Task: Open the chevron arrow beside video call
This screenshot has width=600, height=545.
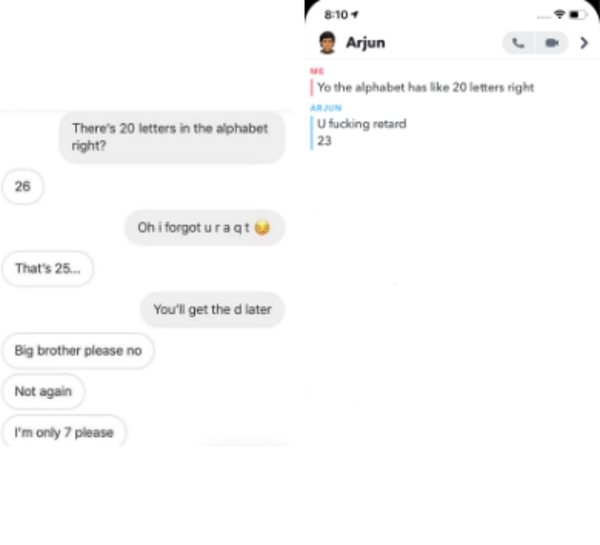Action: coord(584,43)
